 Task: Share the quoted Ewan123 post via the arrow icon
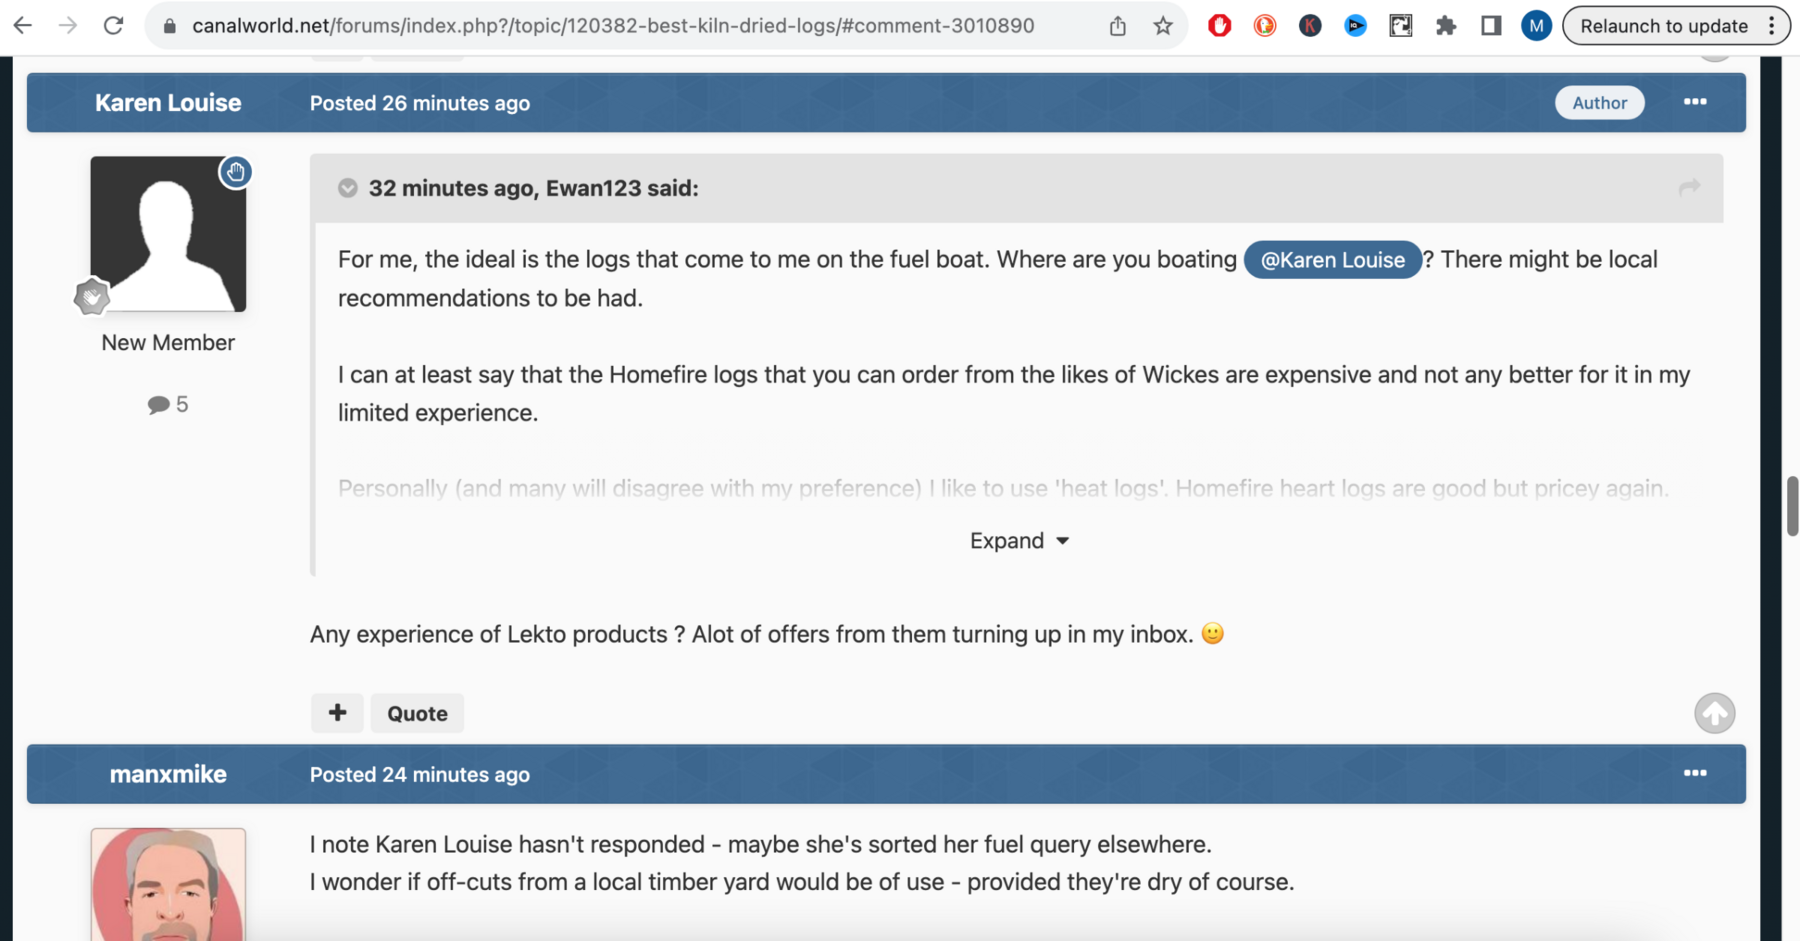click(1688, 187)
